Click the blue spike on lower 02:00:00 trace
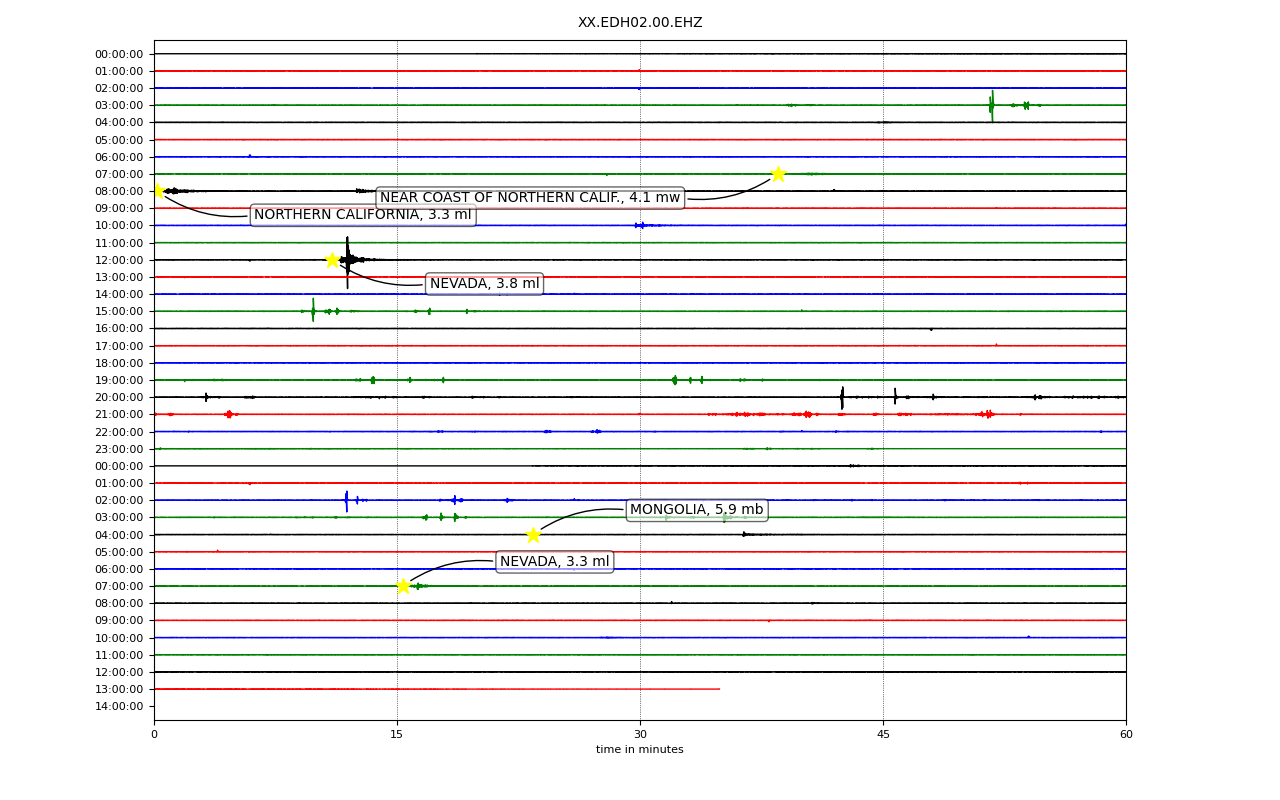The image size is (1280, 800). pyautogui.click(x=346, y=500)
